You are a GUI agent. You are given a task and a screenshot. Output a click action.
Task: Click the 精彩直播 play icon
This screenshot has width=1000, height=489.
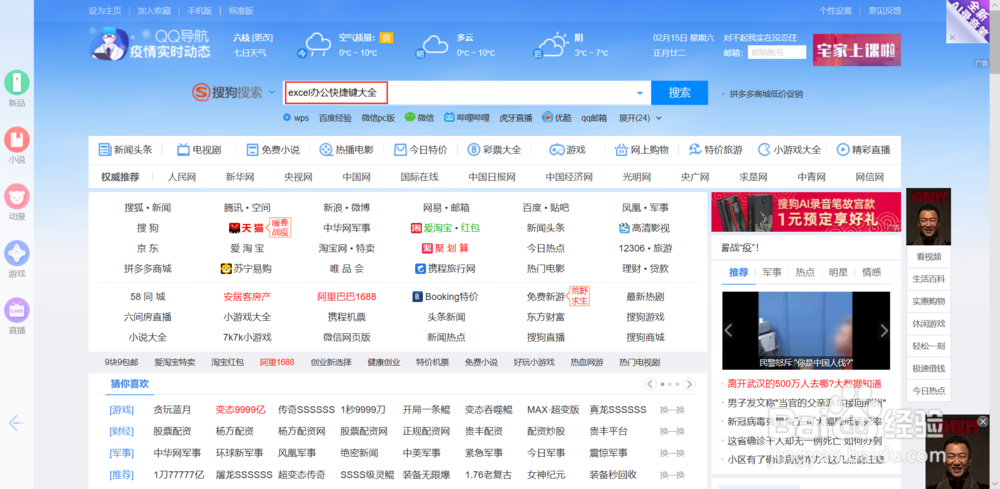tap(843, 150)
